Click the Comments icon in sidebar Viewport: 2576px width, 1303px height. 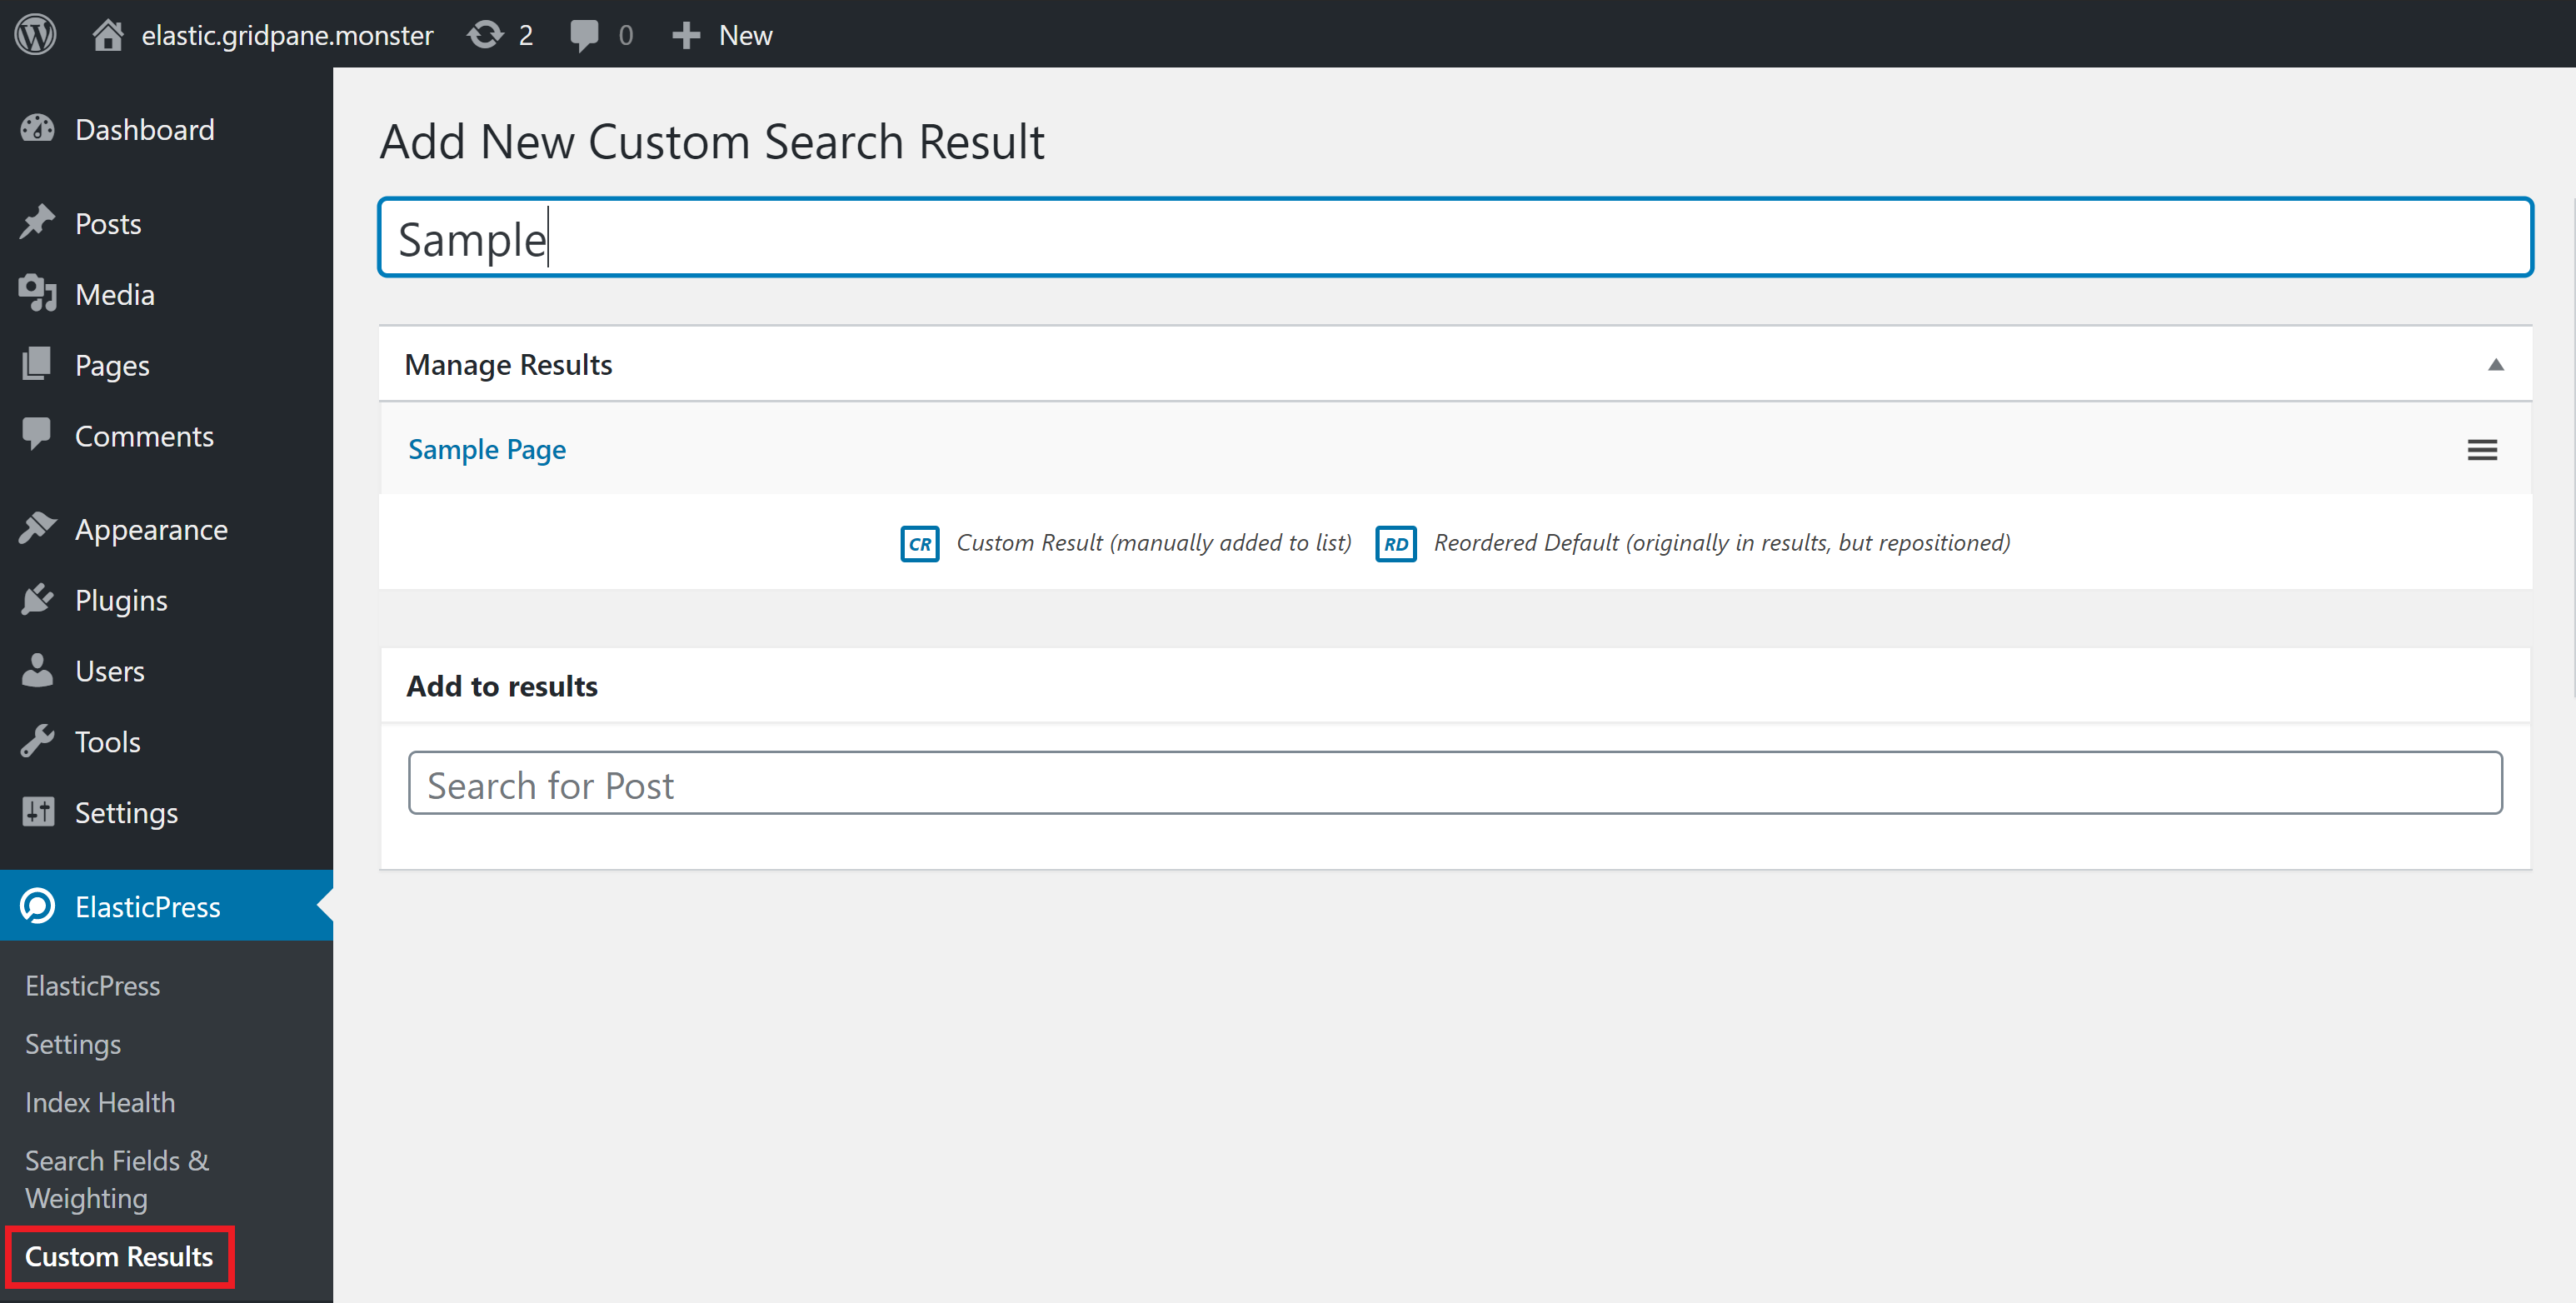40,436
